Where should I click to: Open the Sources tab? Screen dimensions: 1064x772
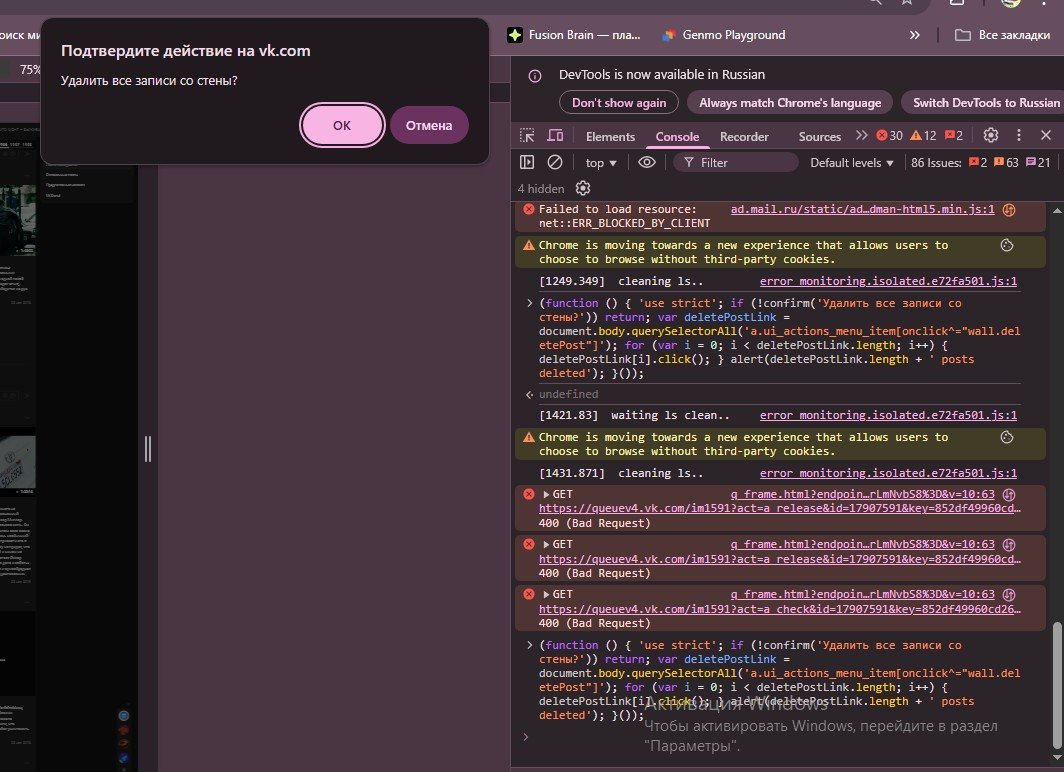820,136
